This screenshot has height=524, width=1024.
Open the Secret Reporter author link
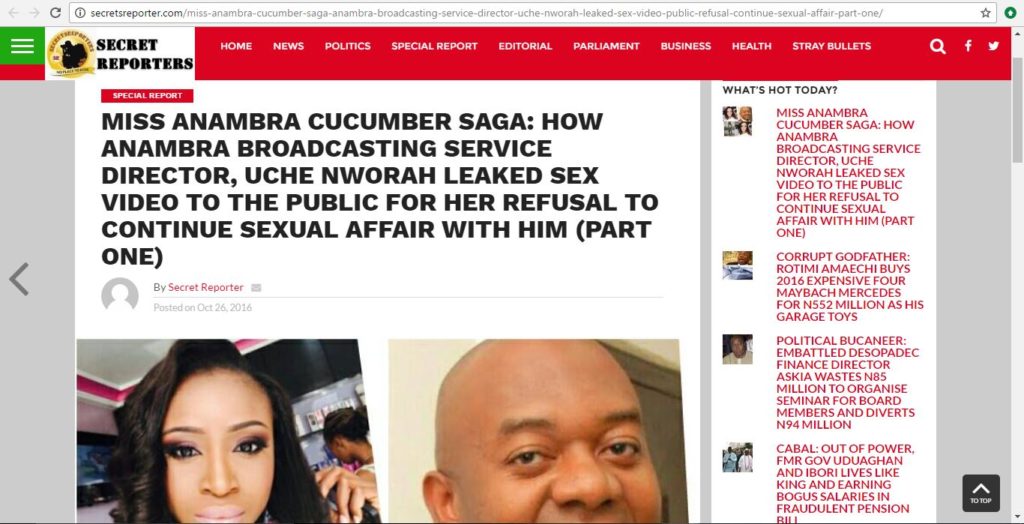pyautogui.click(x=206, y=287)
